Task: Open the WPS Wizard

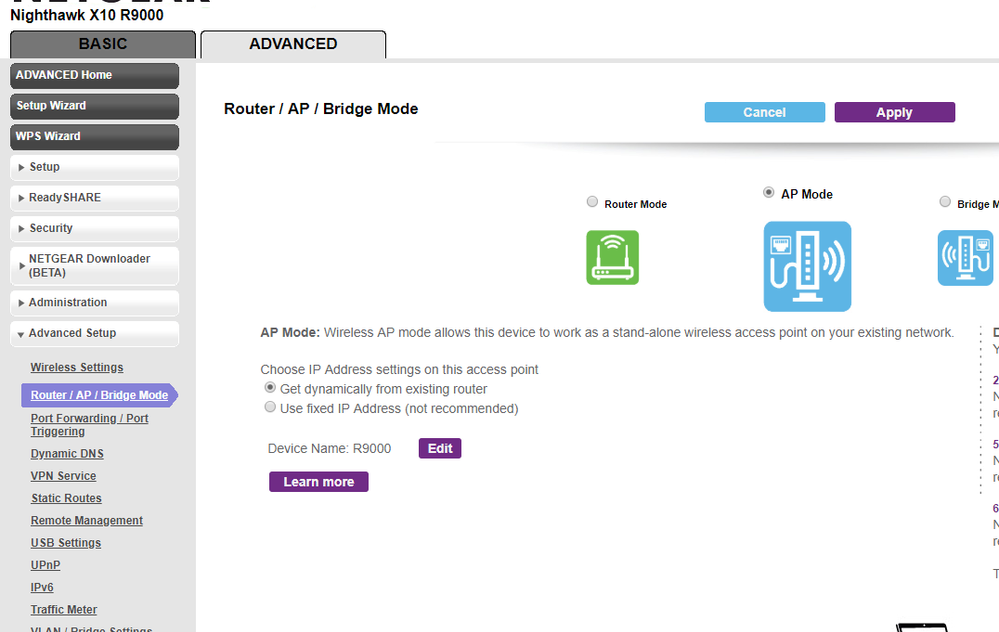Action: coord(94,137)
